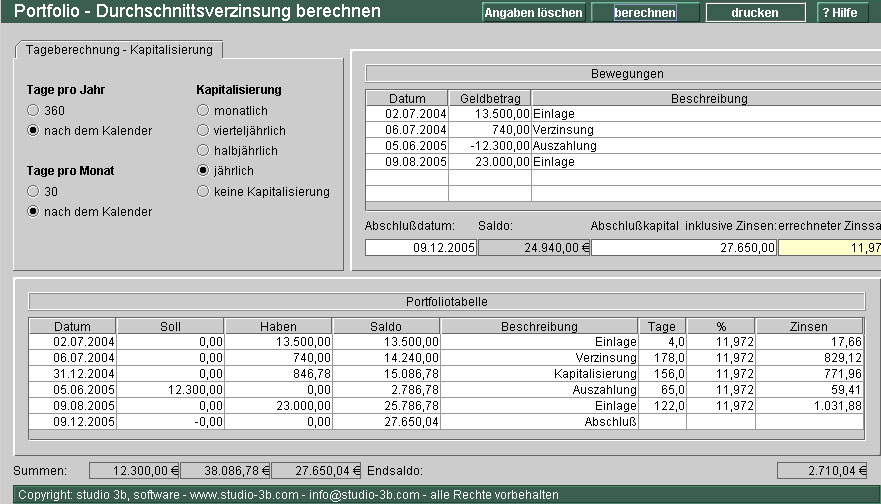Select 'jährlich' capitalization radio button
The height and width of the screenshot is (504, 881).
pos(203,171)
